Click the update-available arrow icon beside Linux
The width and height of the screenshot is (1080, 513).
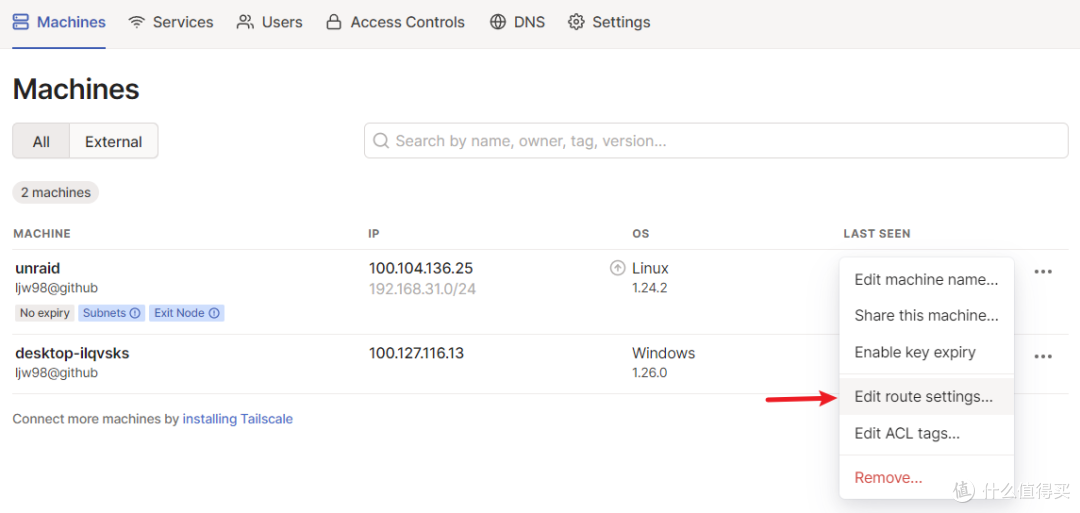618,269
